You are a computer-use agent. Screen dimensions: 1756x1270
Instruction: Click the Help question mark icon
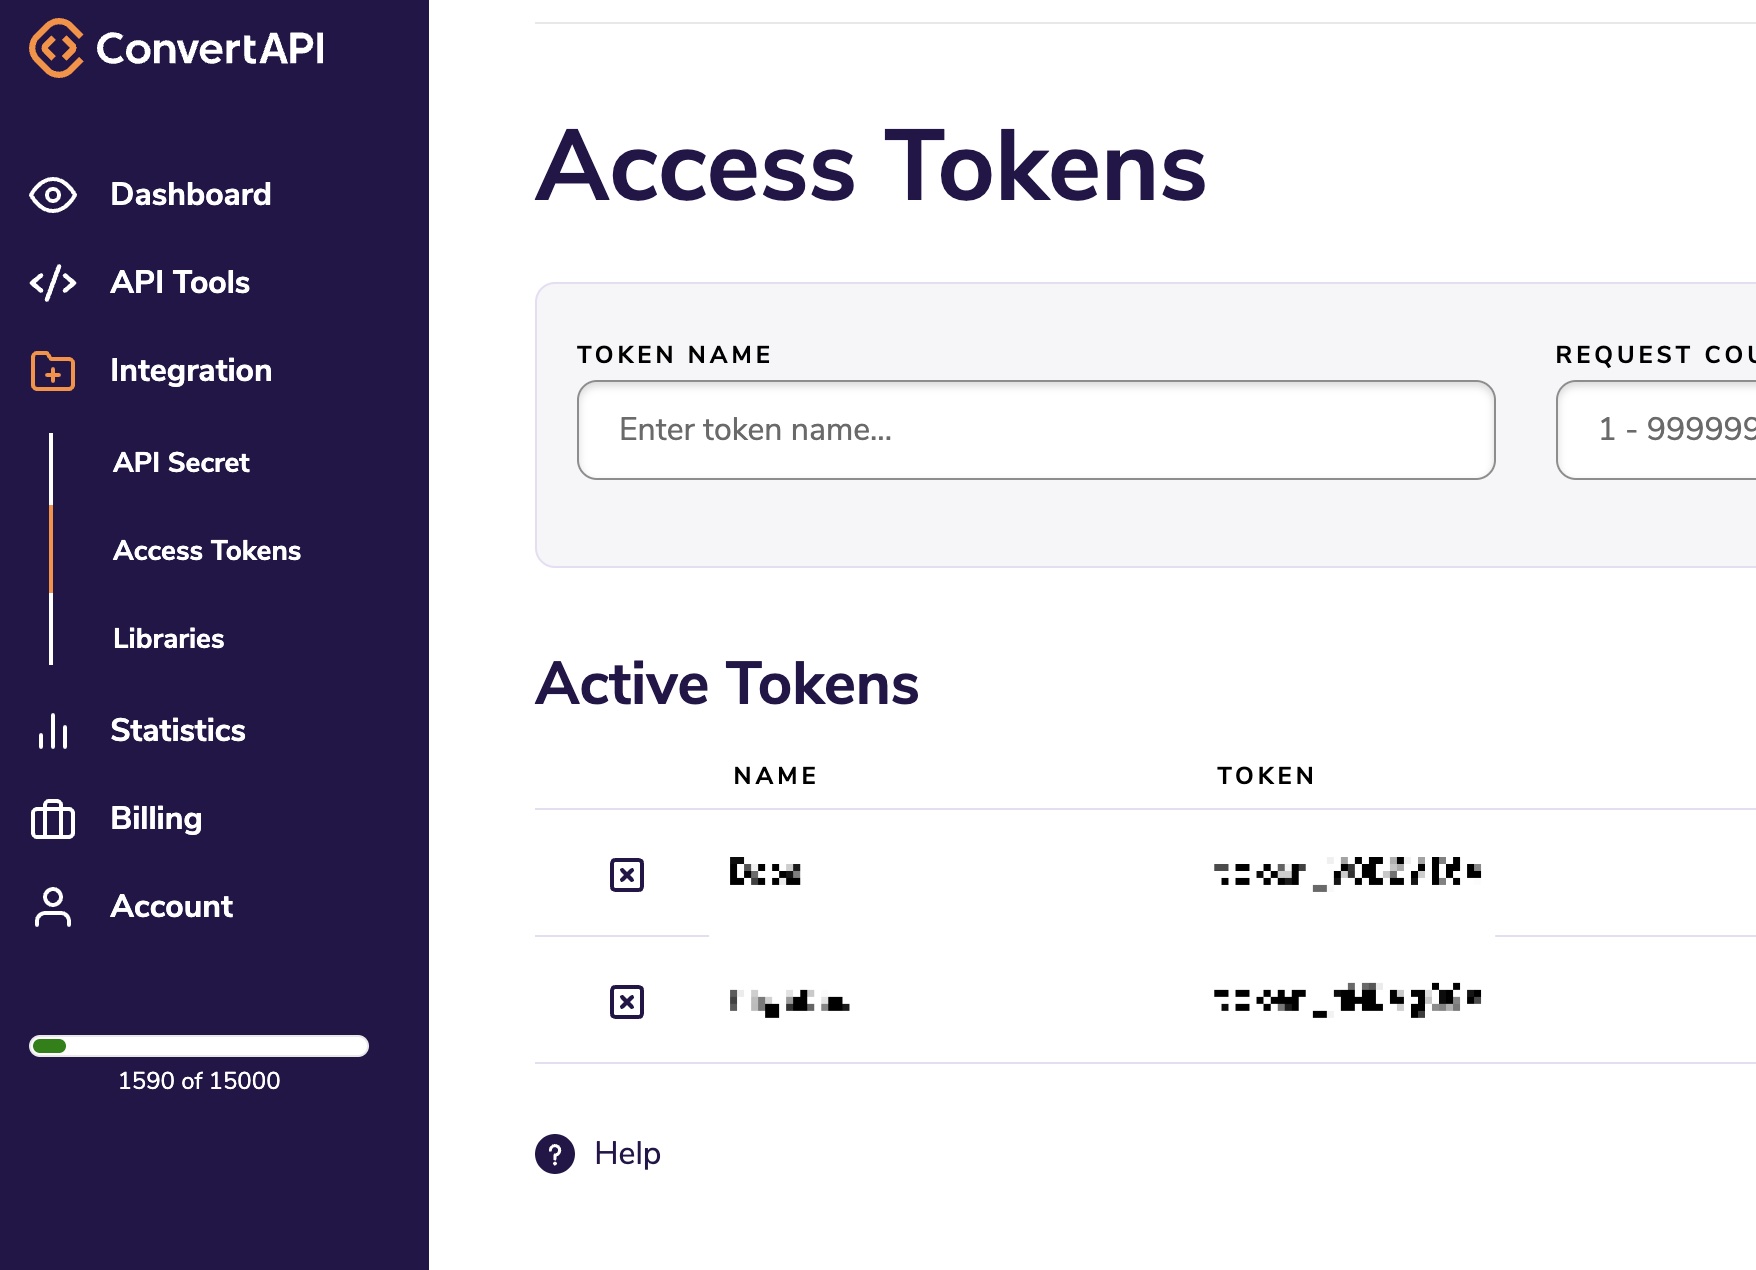[x=555, y=1154]
